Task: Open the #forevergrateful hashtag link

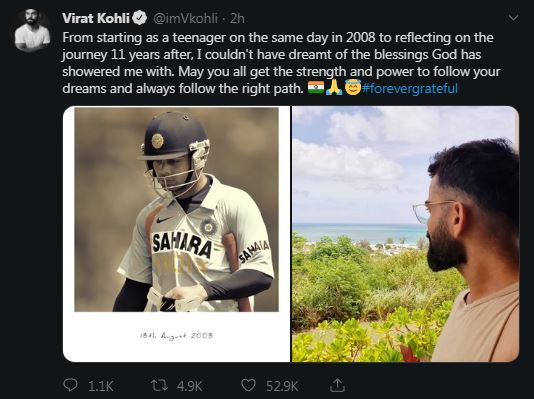Action: point(410,89)
